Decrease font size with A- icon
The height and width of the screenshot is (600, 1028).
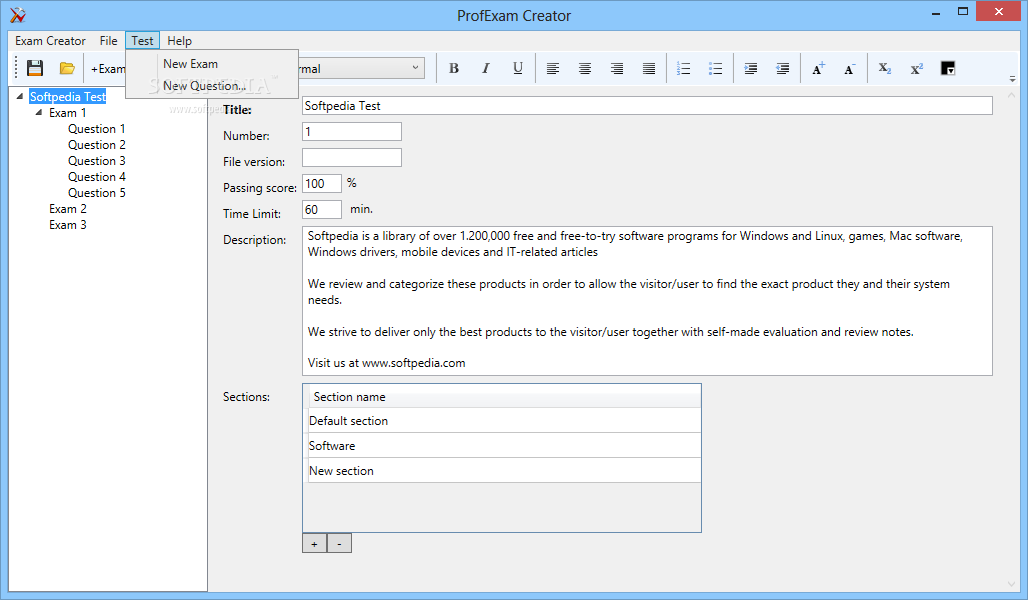(850, 68)
